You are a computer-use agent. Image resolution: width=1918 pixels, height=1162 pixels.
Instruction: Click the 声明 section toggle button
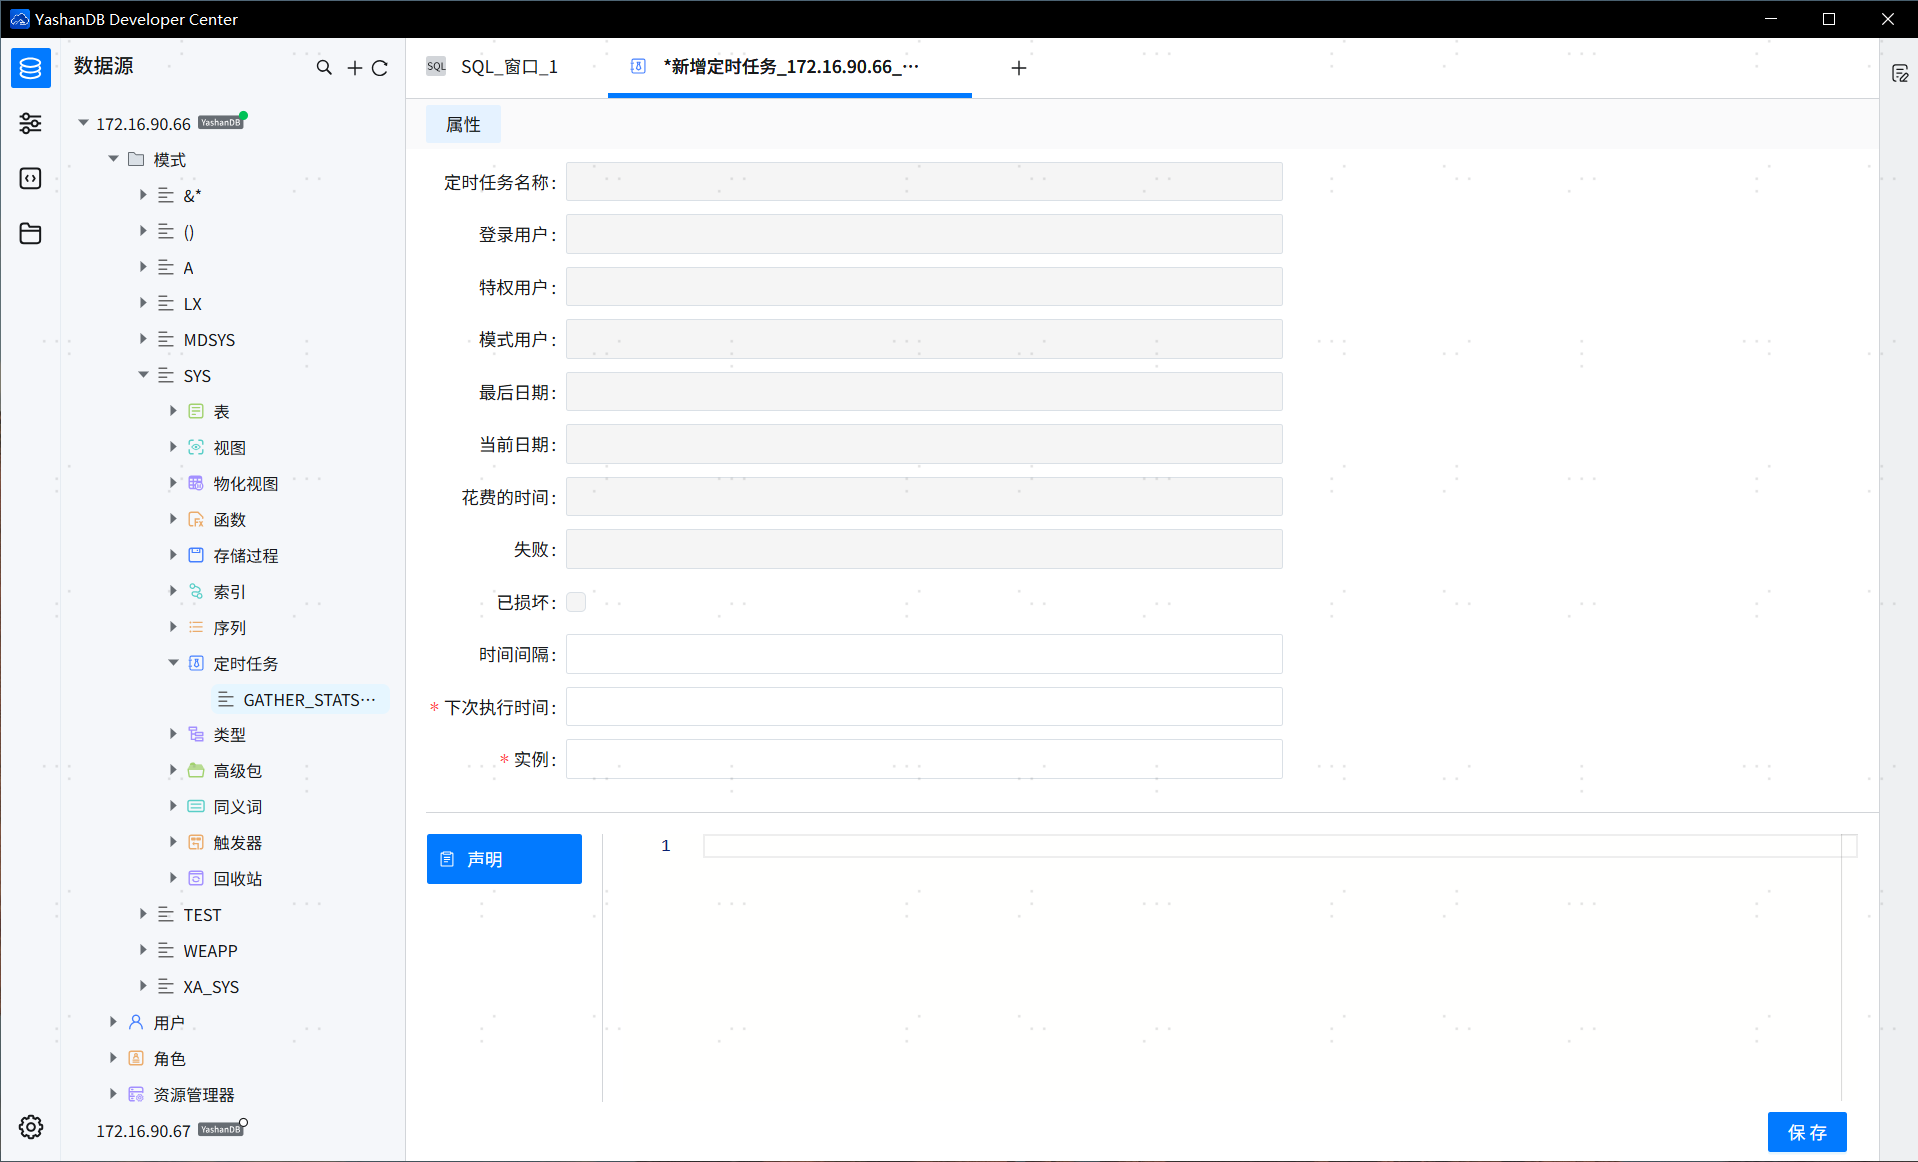pos(503,858)
